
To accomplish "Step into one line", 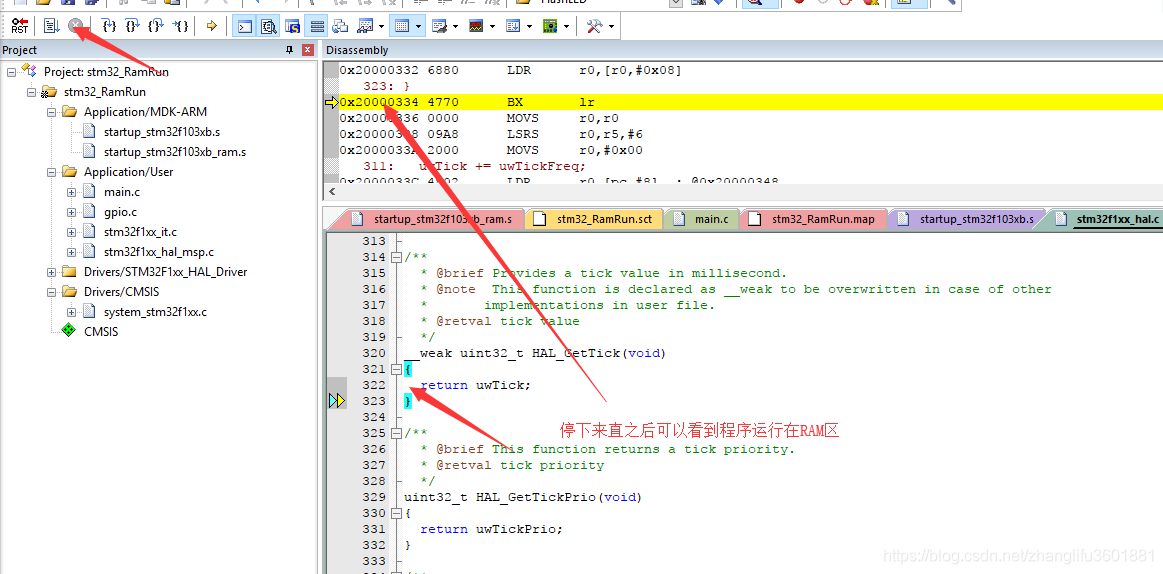I will coord(110,26).
